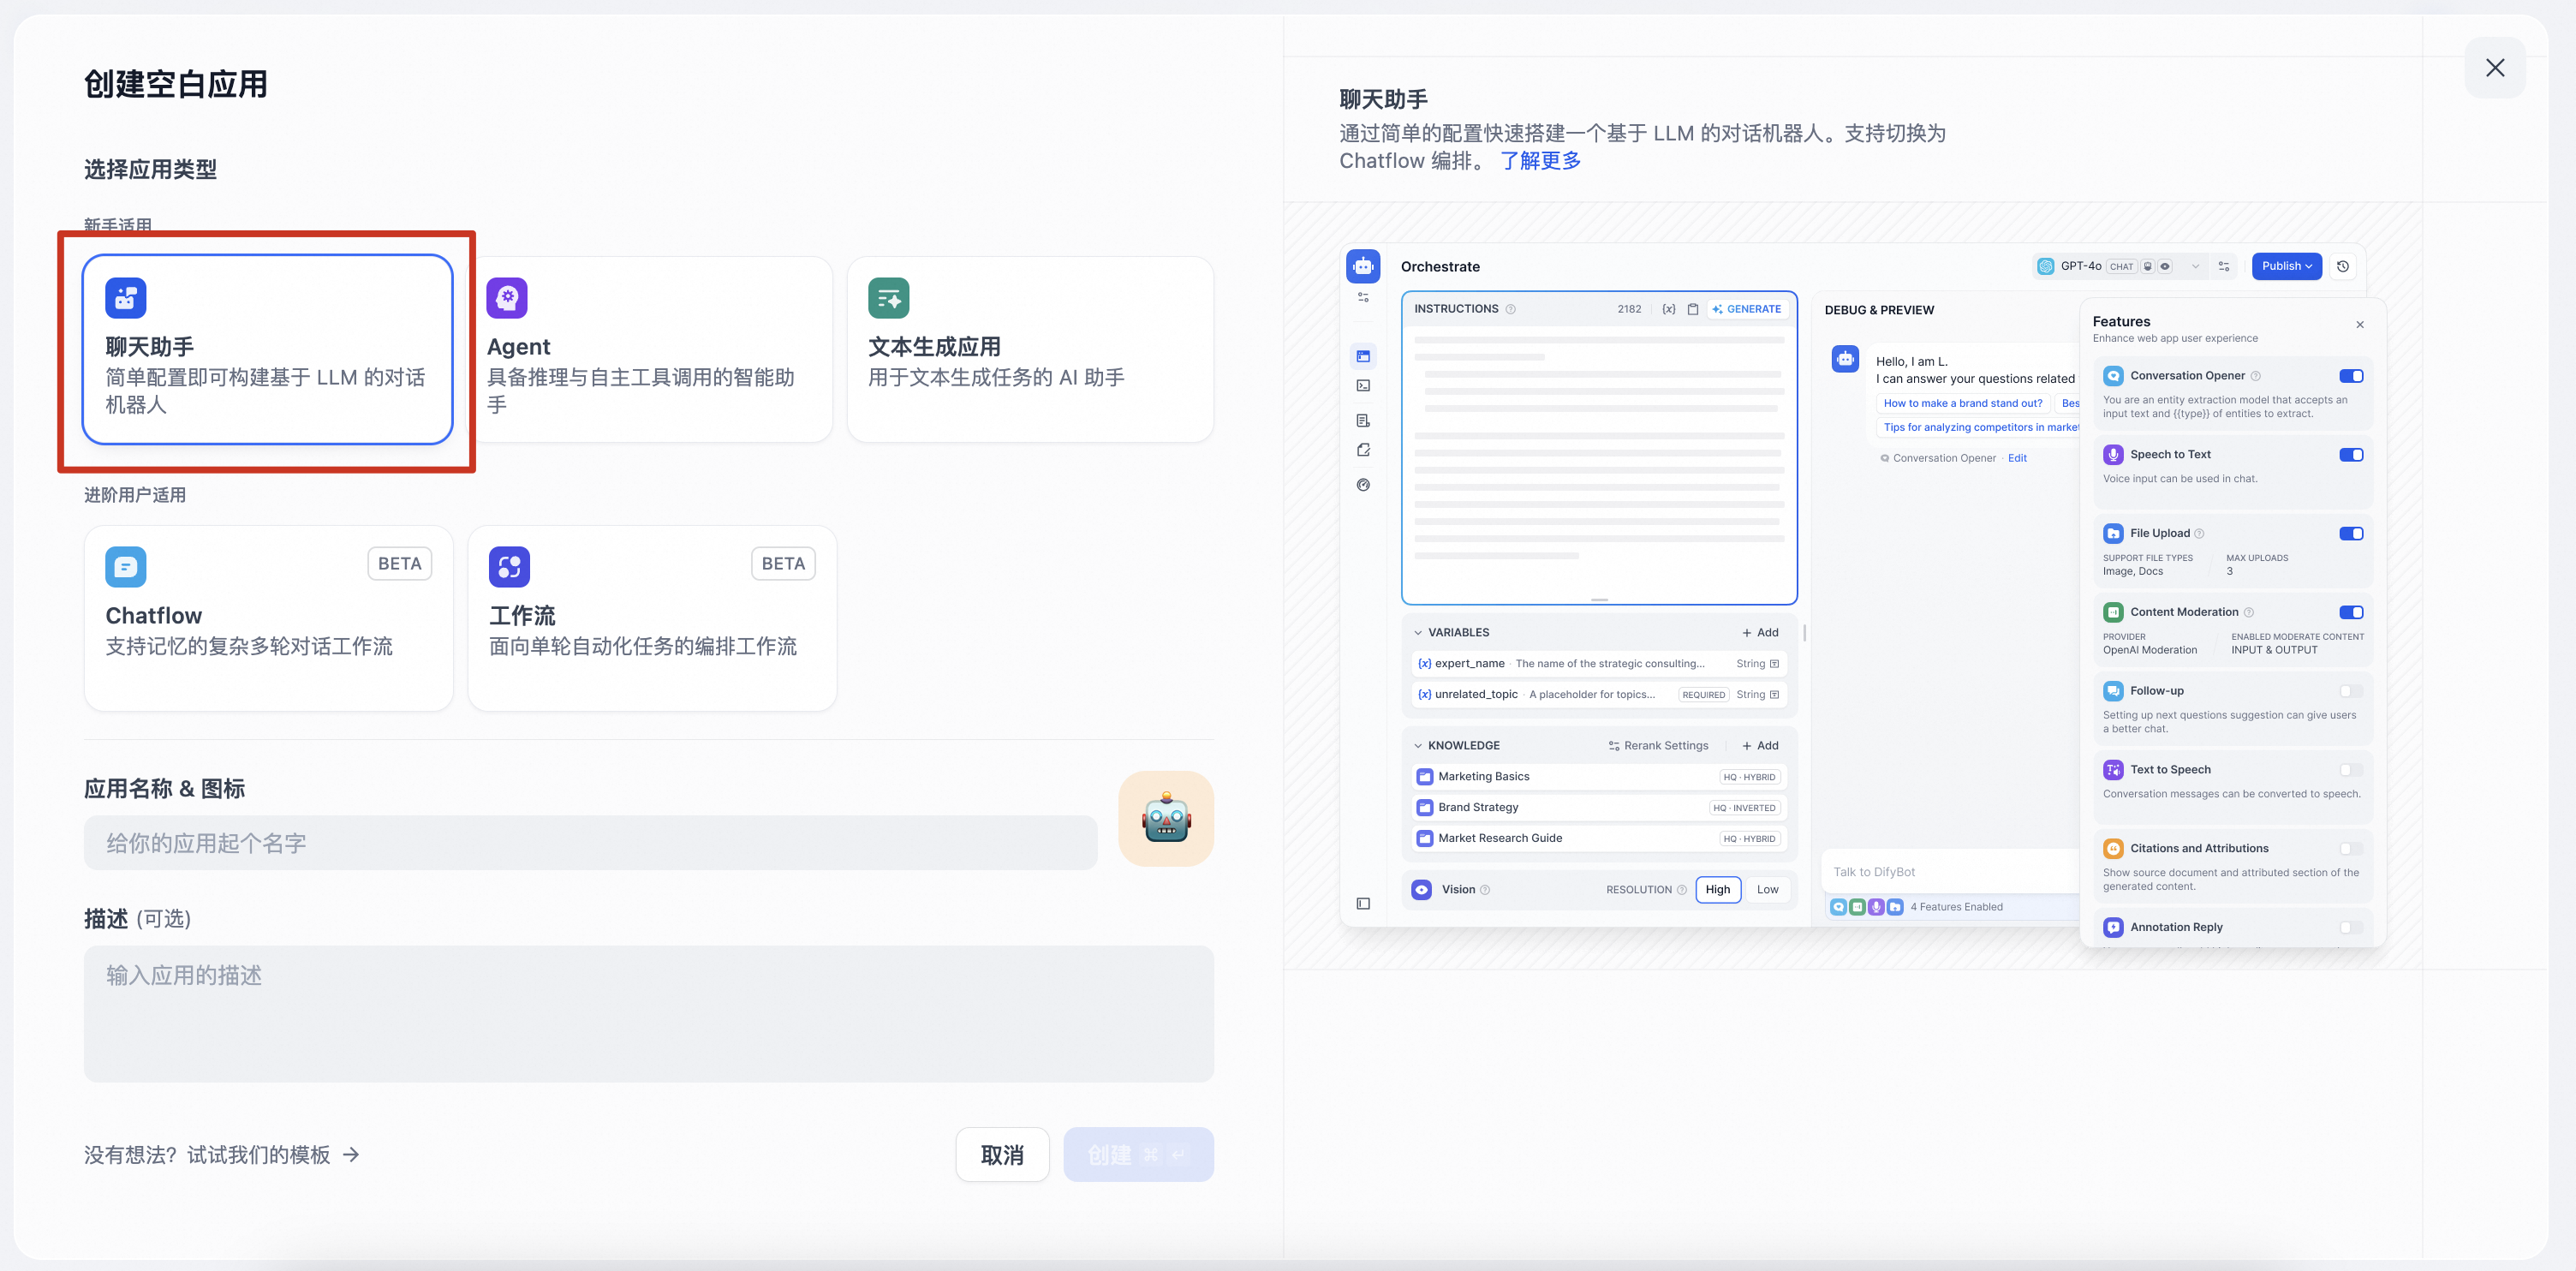Disable the Speech to Text switch

(x=2350, y=455)
